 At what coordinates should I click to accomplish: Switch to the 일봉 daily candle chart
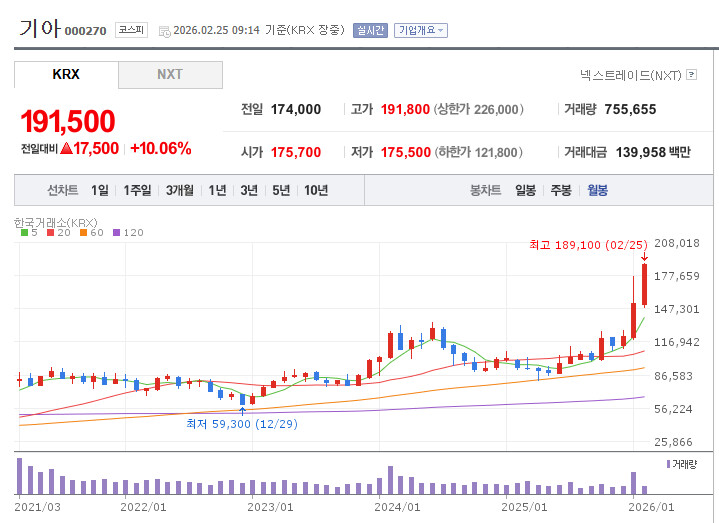525,190
